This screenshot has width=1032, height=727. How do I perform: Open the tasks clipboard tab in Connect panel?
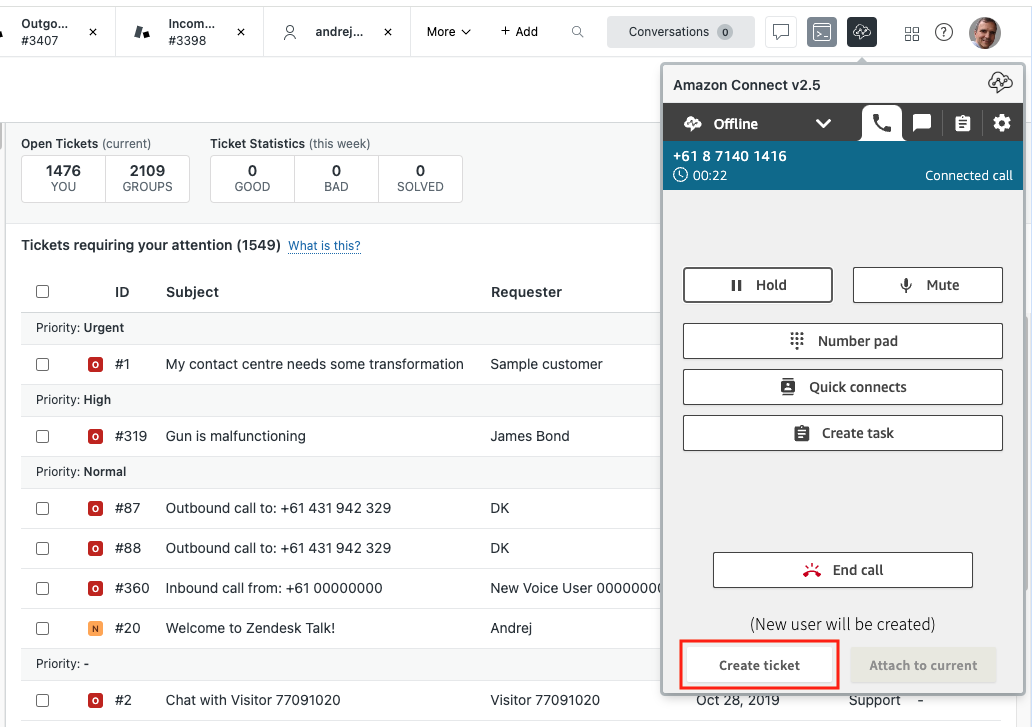click(x=962, y=123)
